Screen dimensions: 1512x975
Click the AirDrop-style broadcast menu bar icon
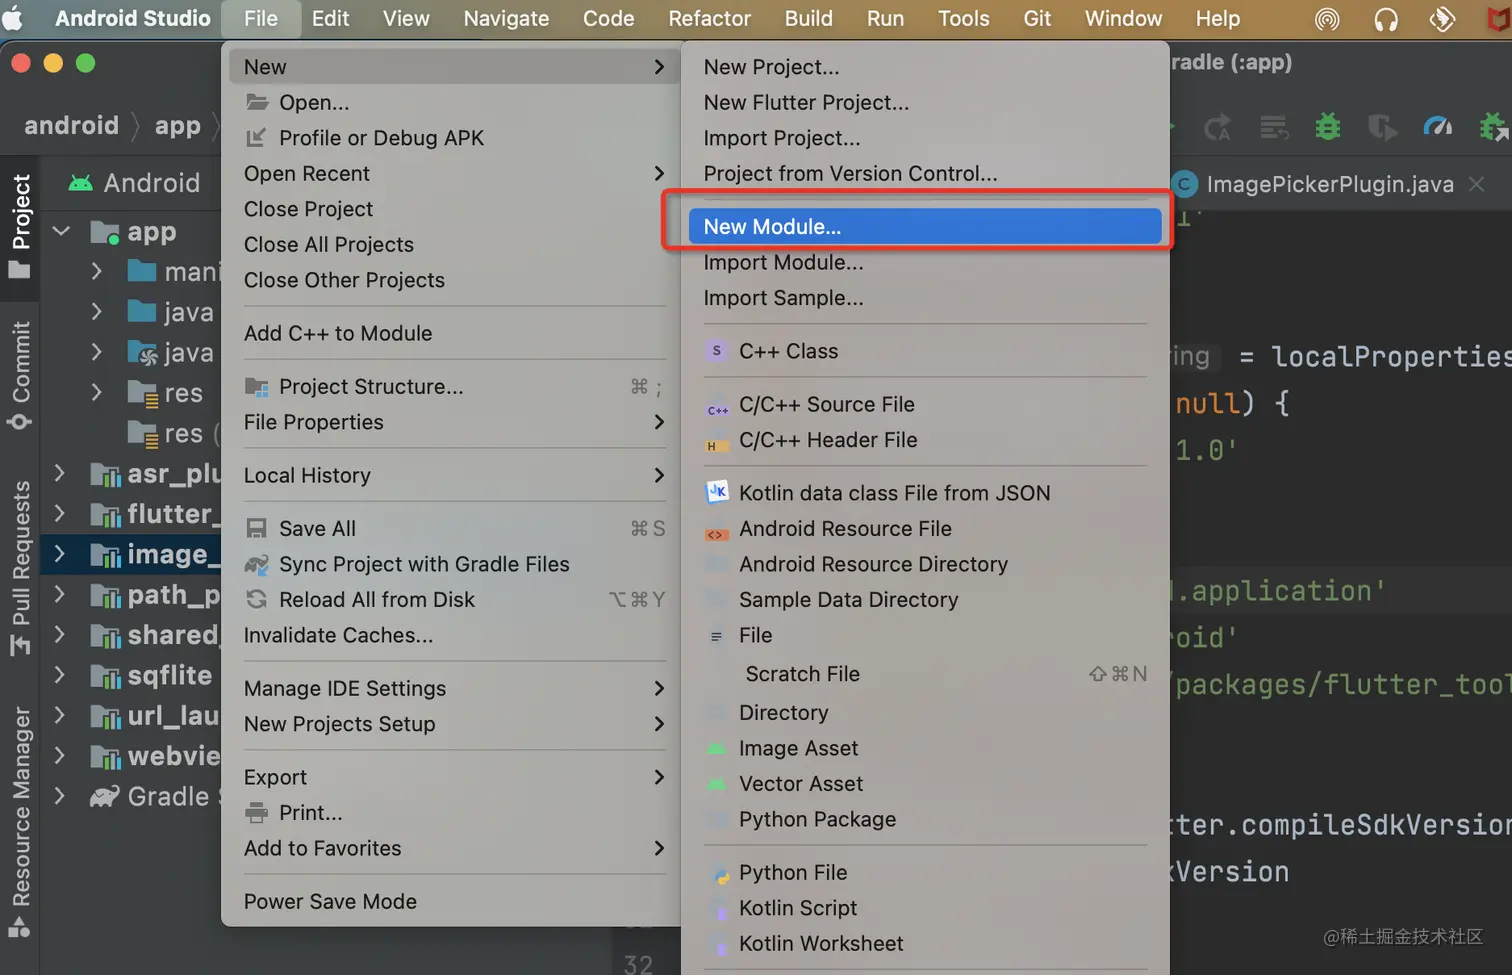(x=1327, y=19)
